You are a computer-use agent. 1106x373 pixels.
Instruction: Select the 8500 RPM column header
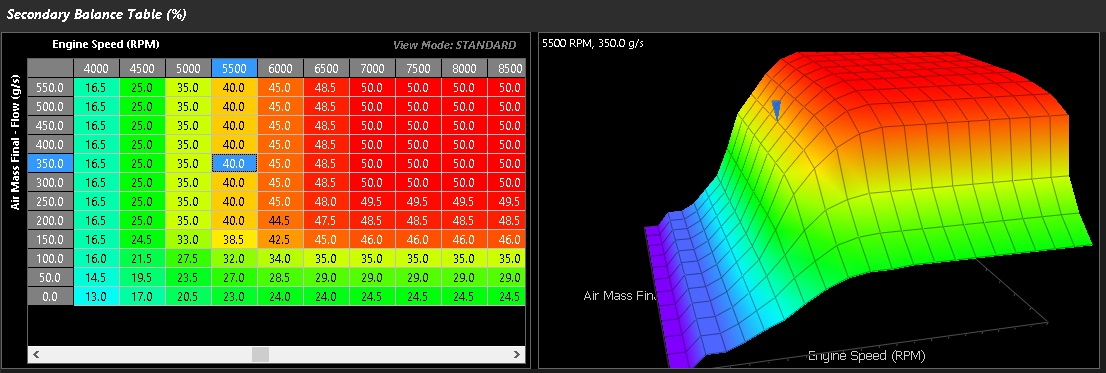pos(506,68)
